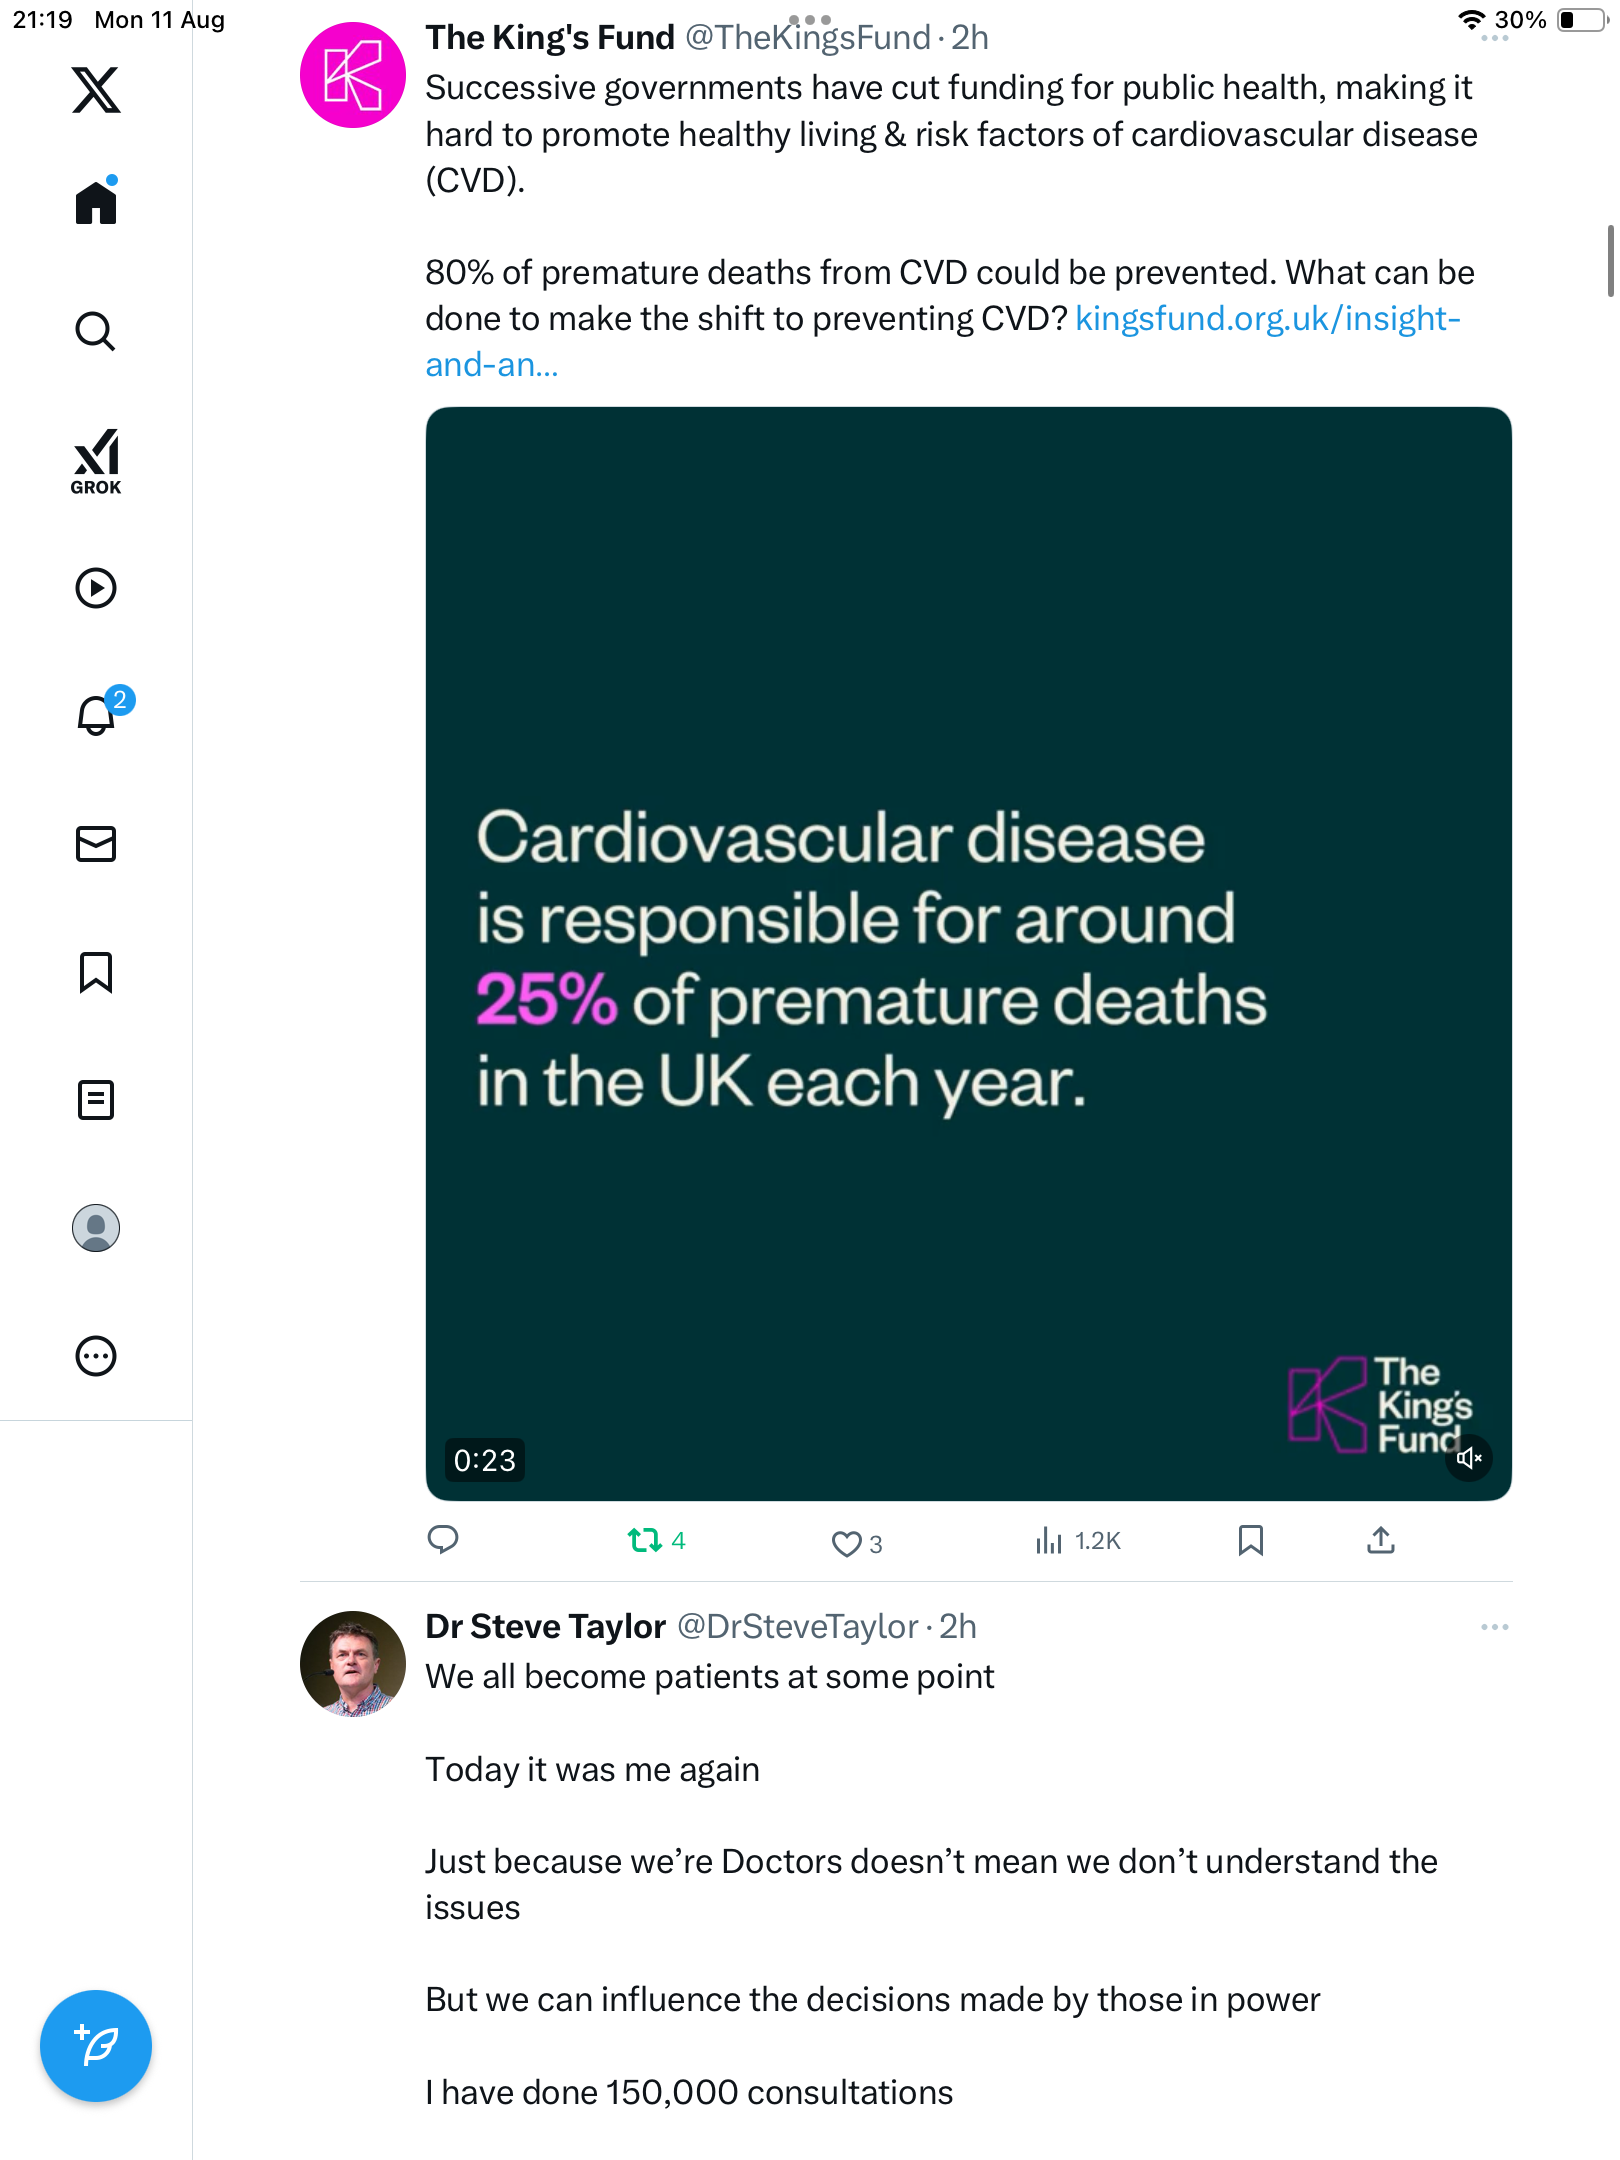Screen dimensions: 1620x2160
Task: Toggle repost on King's Fund post
Action: (646, 1541)
